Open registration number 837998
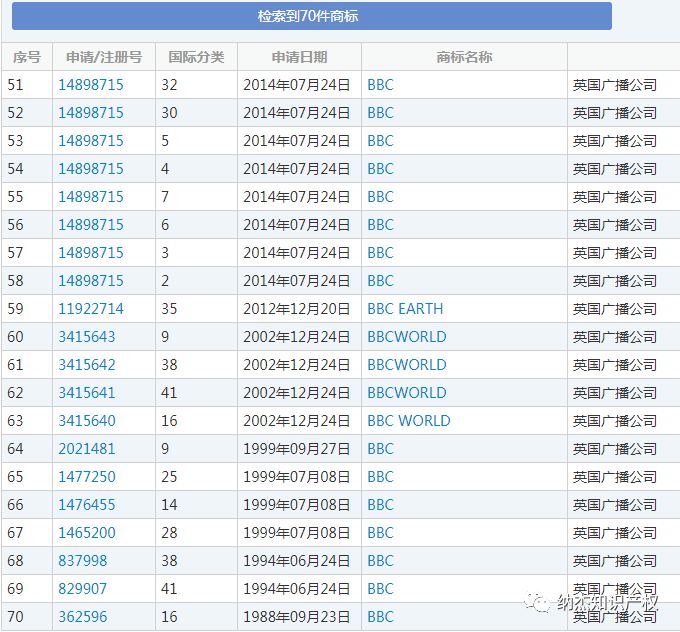The width and height of the screenshot is (680, 632). point(83,561)
